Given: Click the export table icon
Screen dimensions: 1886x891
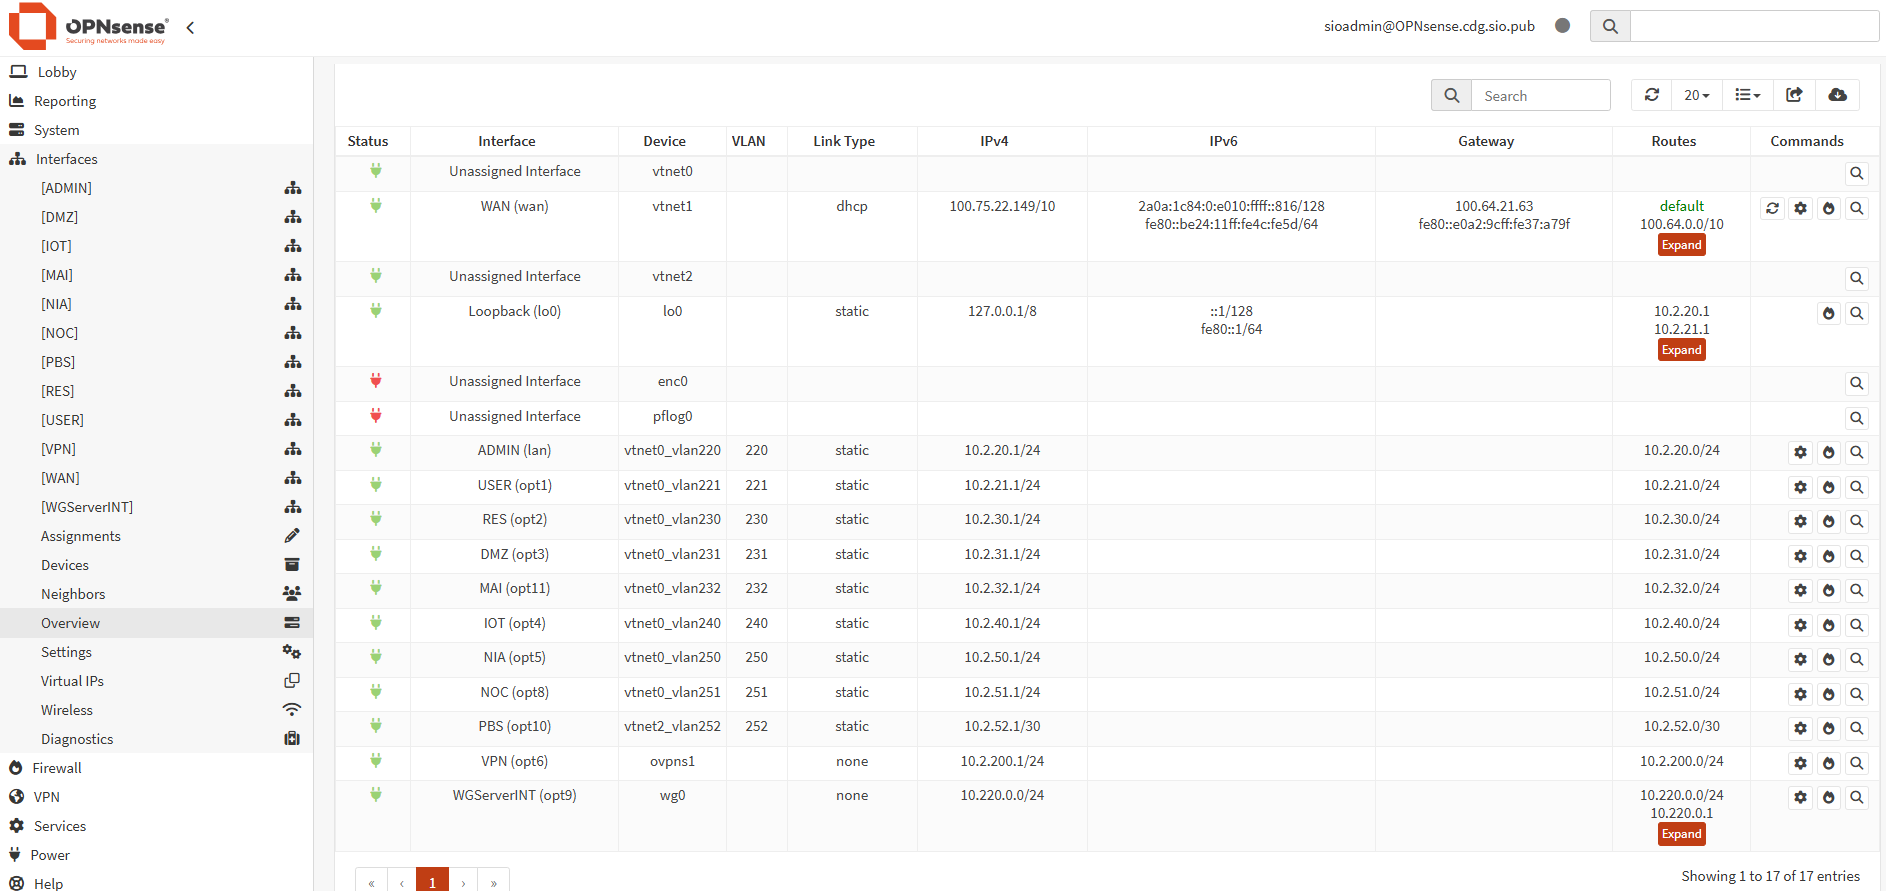Looking at the screenshot, I should tap(1794, 95).
